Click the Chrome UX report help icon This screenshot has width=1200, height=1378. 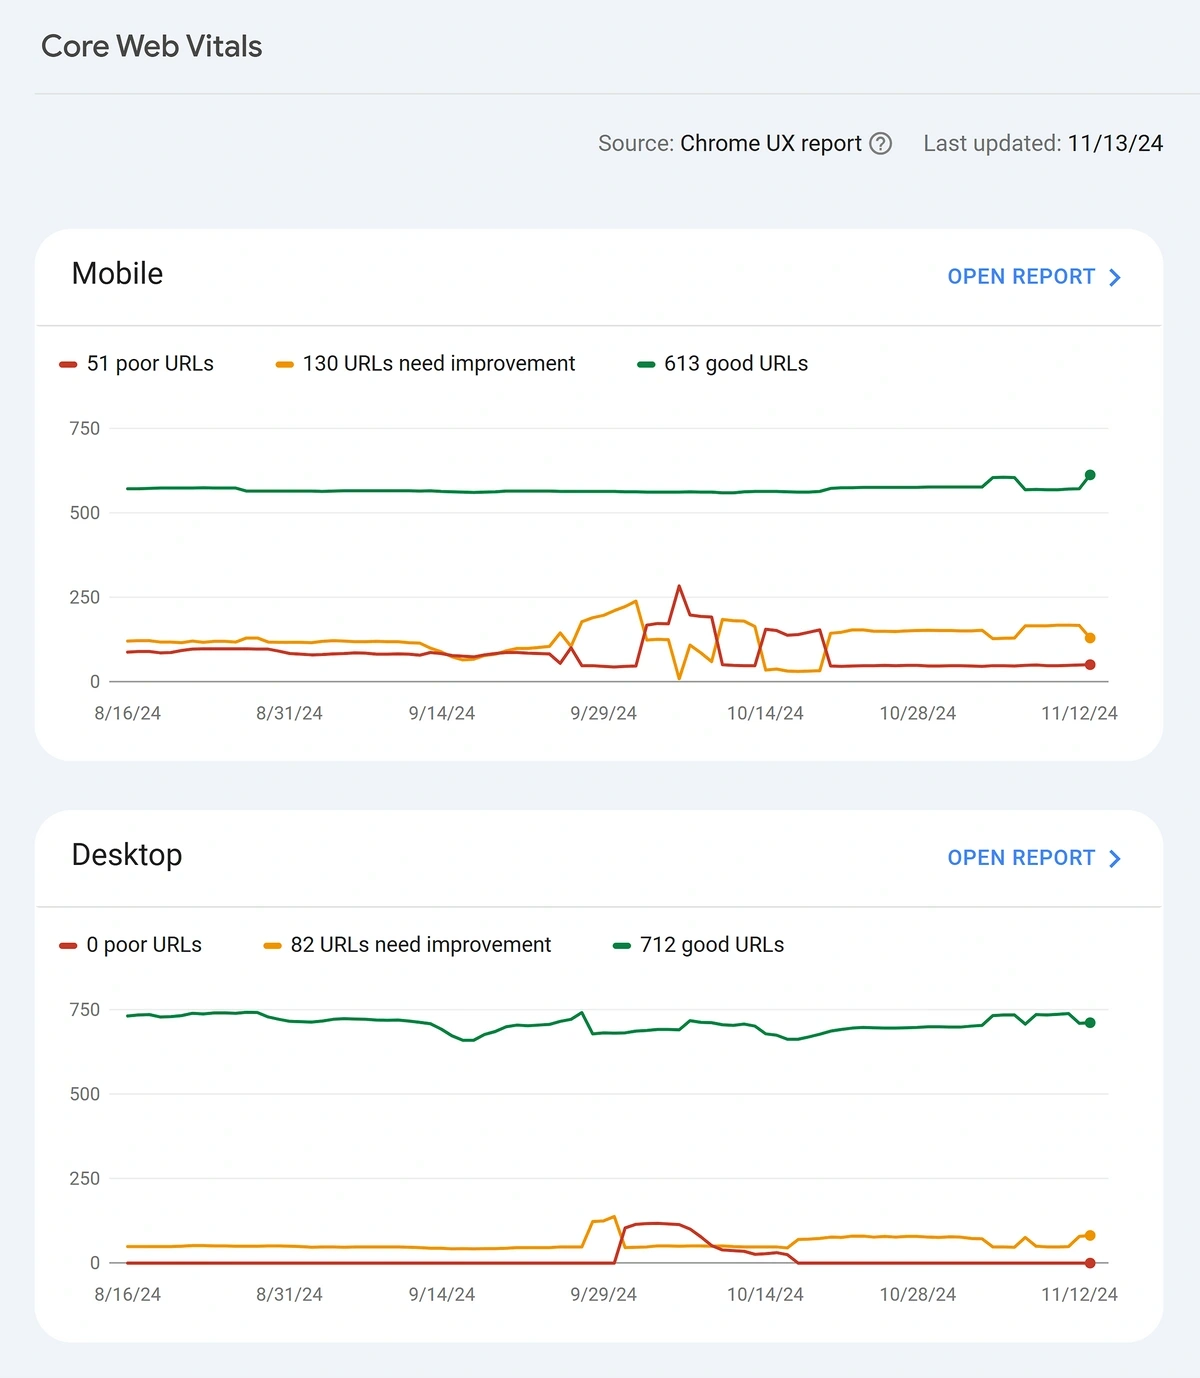[880, 143]
